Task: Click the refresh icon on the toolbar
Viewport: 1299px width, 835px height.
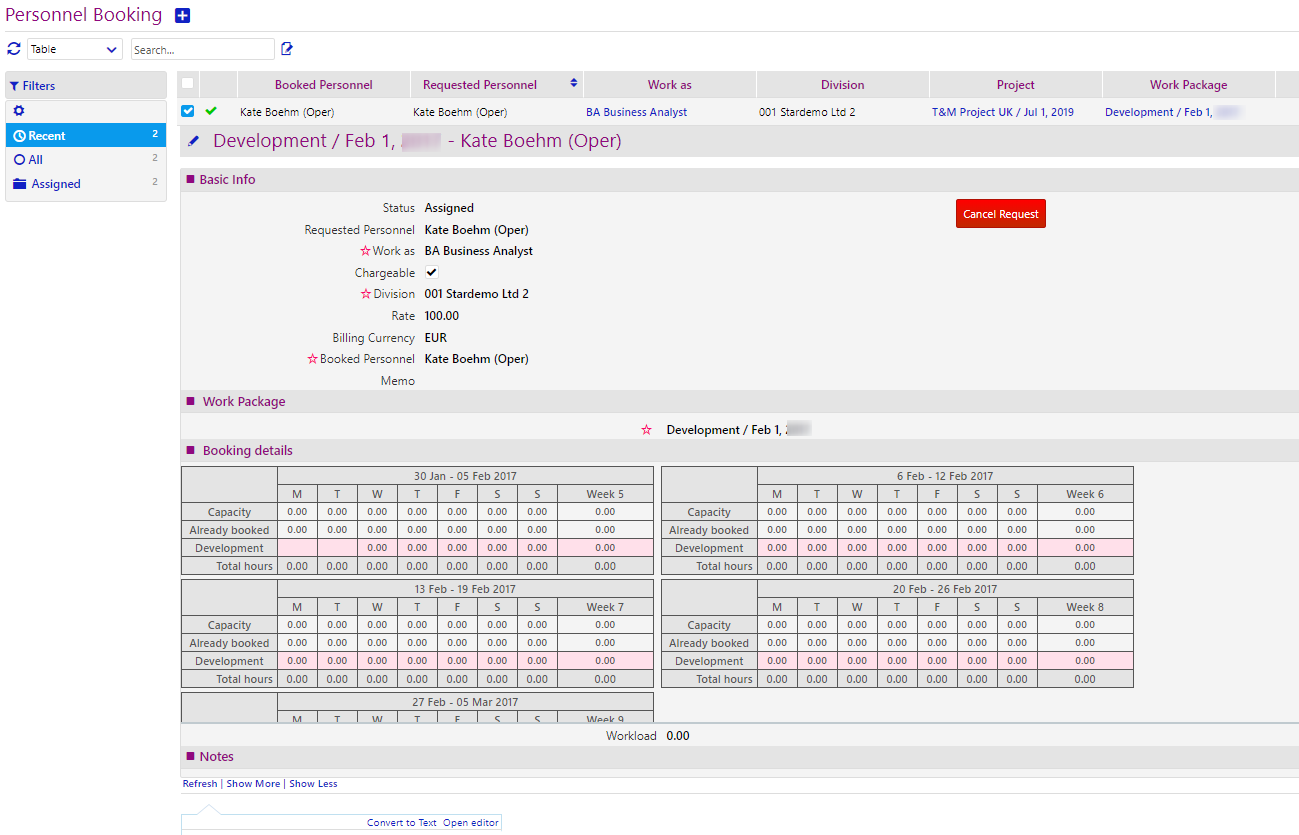Action: [x=13, y=48]
